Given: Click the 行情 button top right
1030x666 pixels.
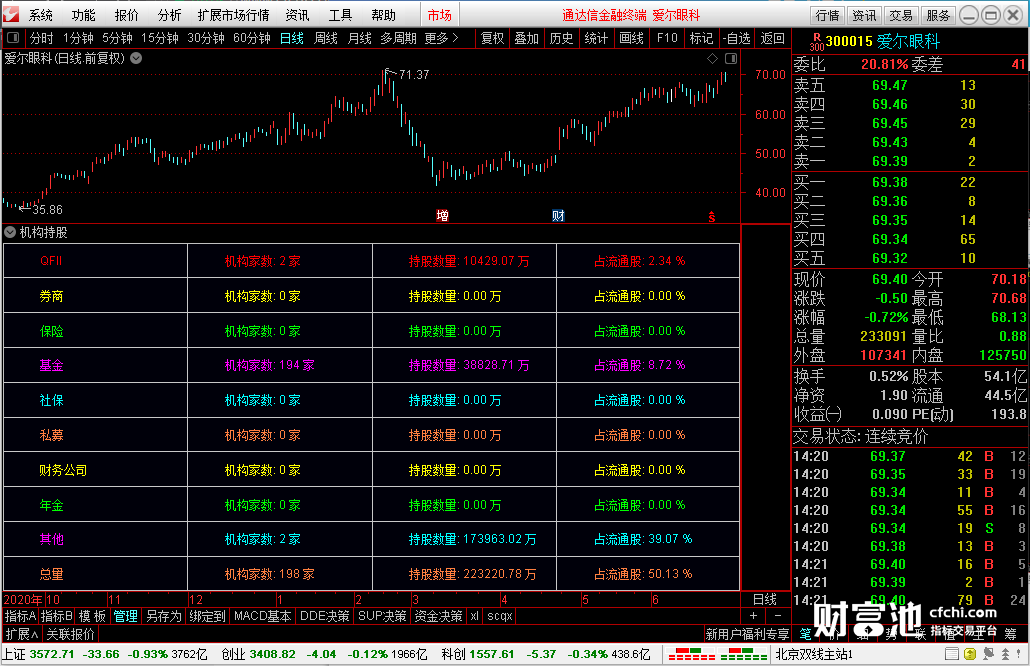Looking at the screenshot, I should point(828,15).
